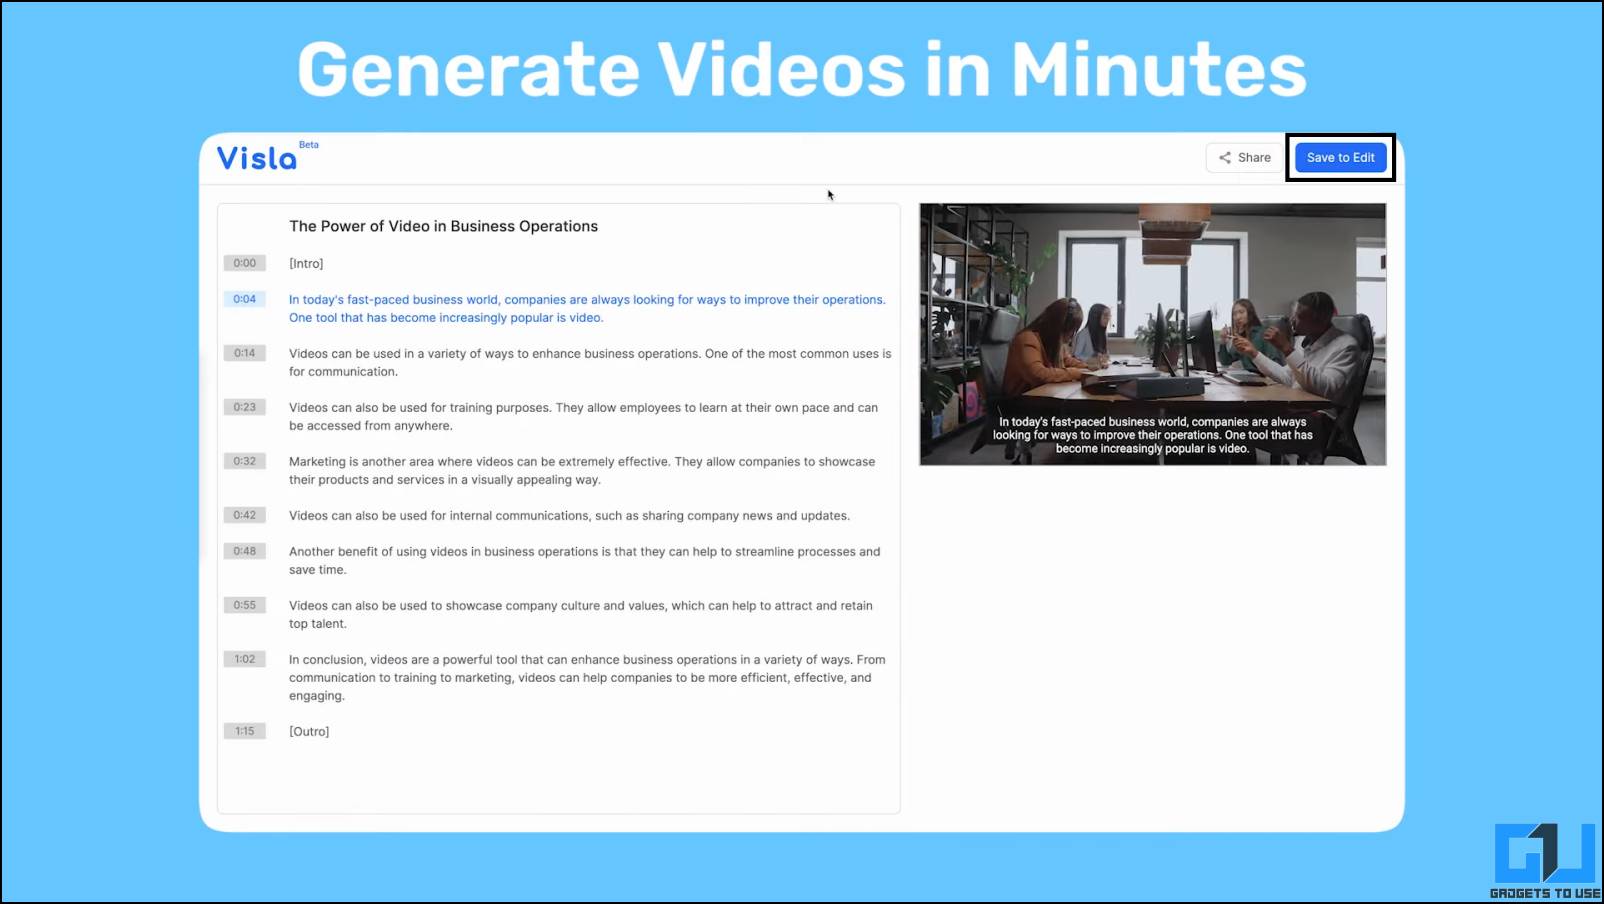The image size is (1604, 904).
Task: Jump to the 0:55 timestamp marker
Action: [x=245, y=605]
